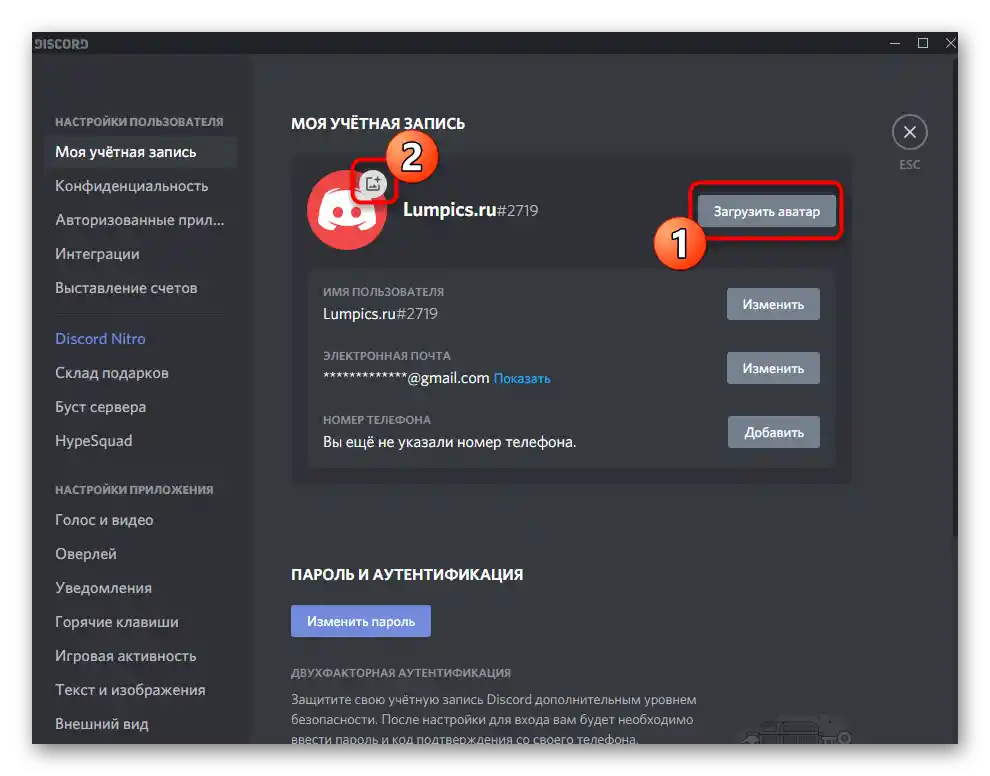Minimize the Discord window
This screenshot has width=990, height=776.
click(895, 44)
